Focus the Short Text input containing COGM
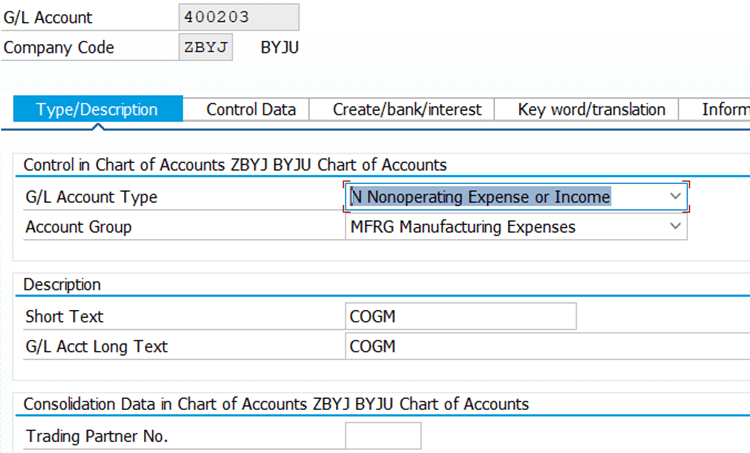 click(460, 317)
